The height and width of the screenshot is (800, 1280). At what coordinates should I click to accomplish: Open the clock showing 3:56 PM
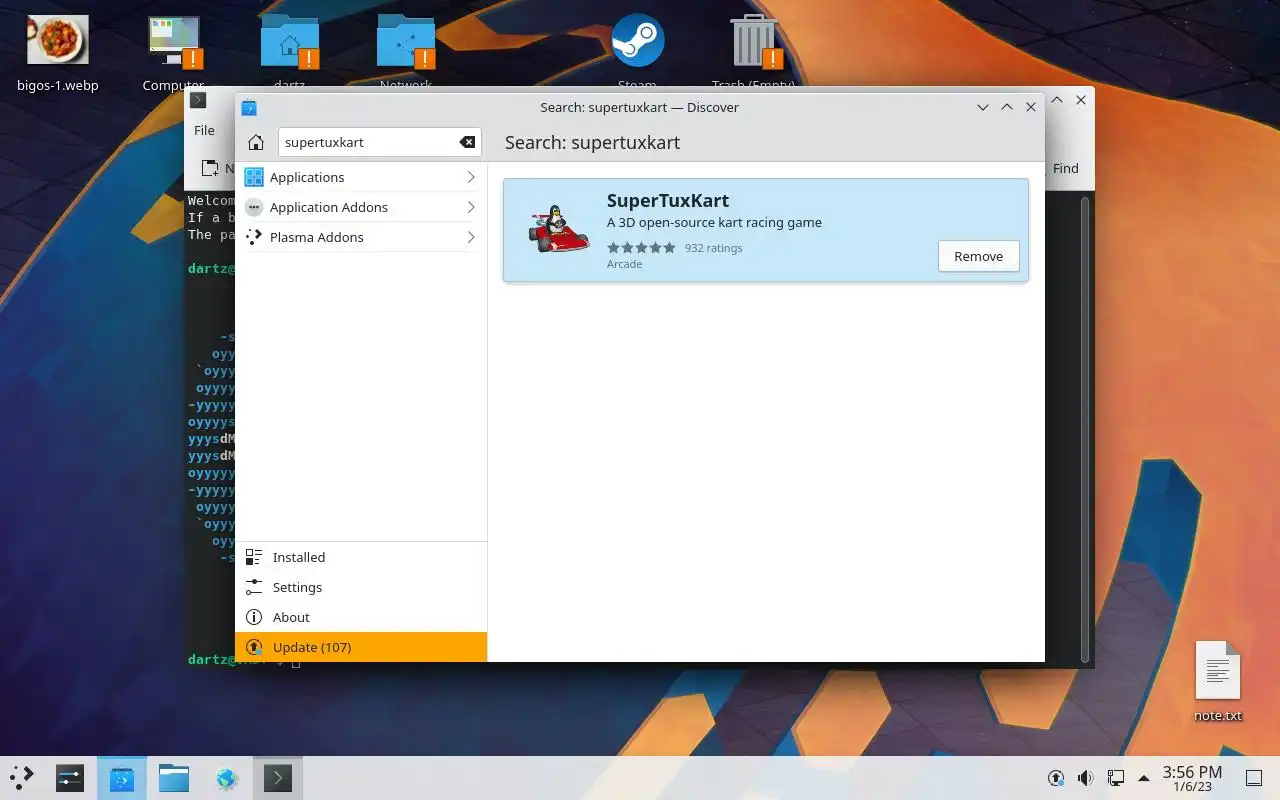[x=1192, y=778]
